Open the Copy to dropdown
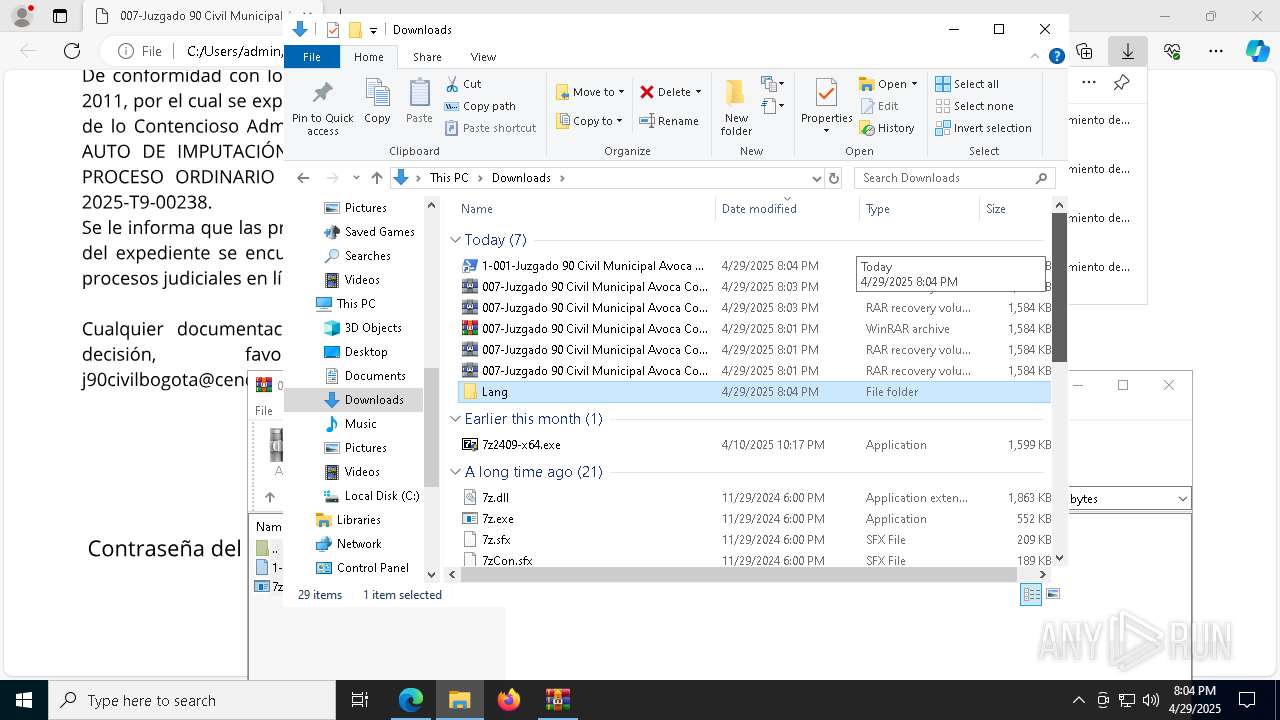This screenshot has width=1280, height=720. 590,121
